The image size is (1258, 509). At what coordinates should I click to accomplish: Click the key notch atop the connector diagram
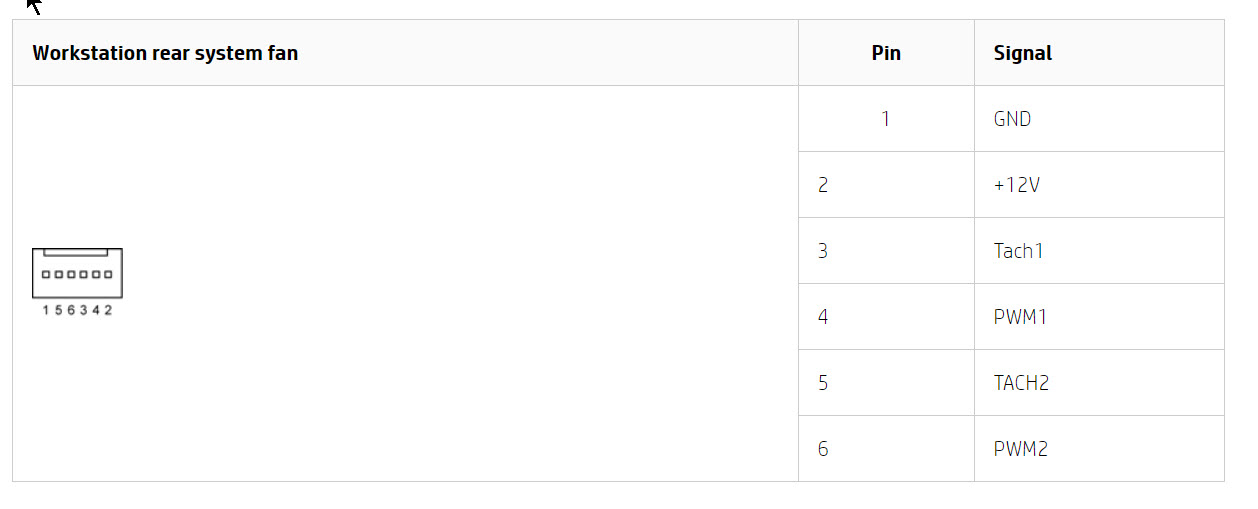pos(76,253)
